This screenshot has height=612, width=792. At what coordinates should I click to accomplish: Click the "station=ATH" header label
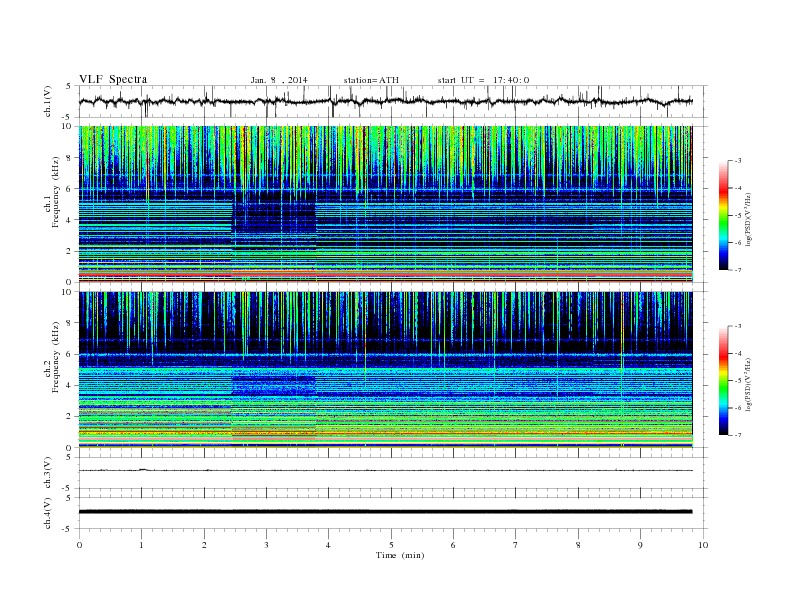pyautogui.click(x=371, y=80)
